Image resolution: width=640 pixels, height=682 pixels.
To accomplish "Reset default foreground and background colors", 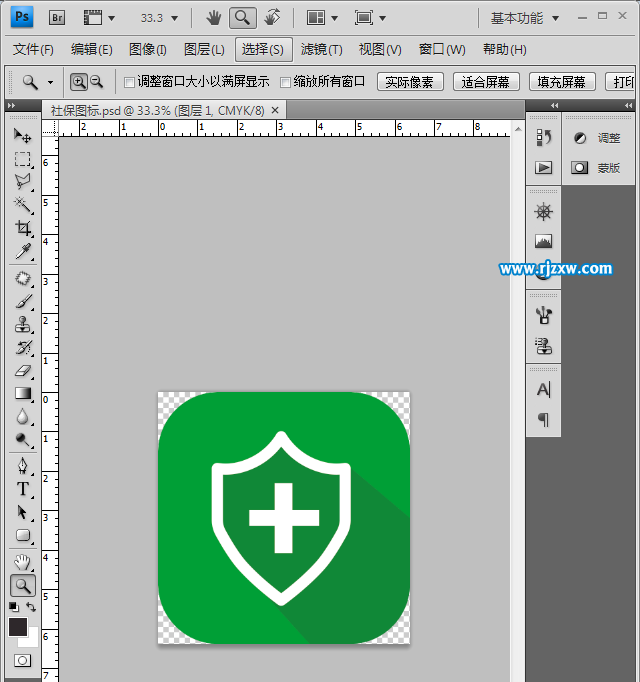I will tap(14, 607).
